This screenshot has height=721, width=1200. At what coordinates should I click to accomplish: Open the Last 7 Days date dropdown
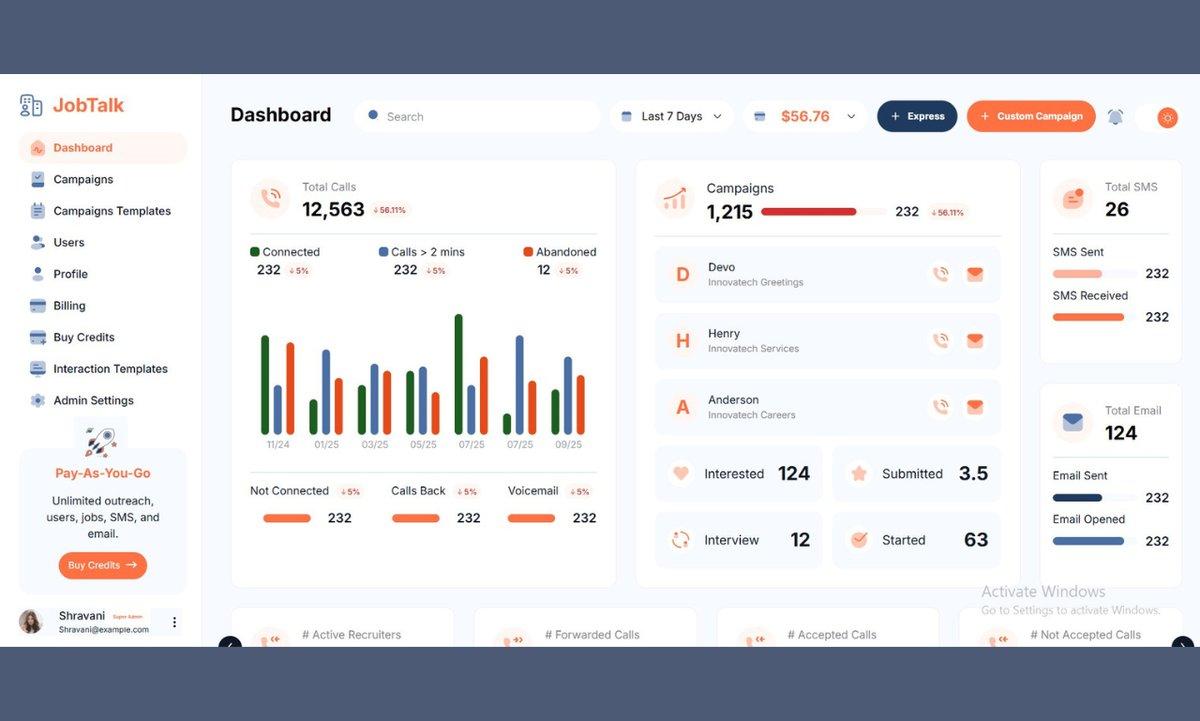(672, 117)
